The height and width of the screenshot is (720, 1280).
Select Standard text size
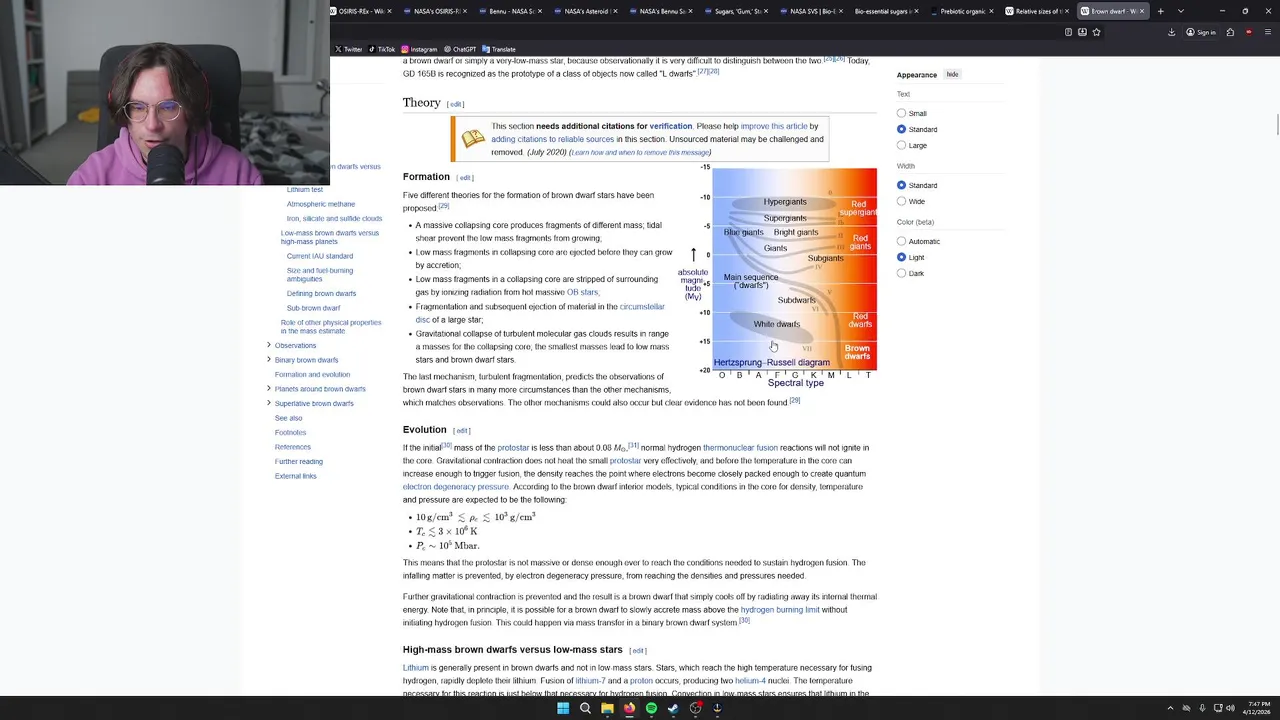point(901,129)
